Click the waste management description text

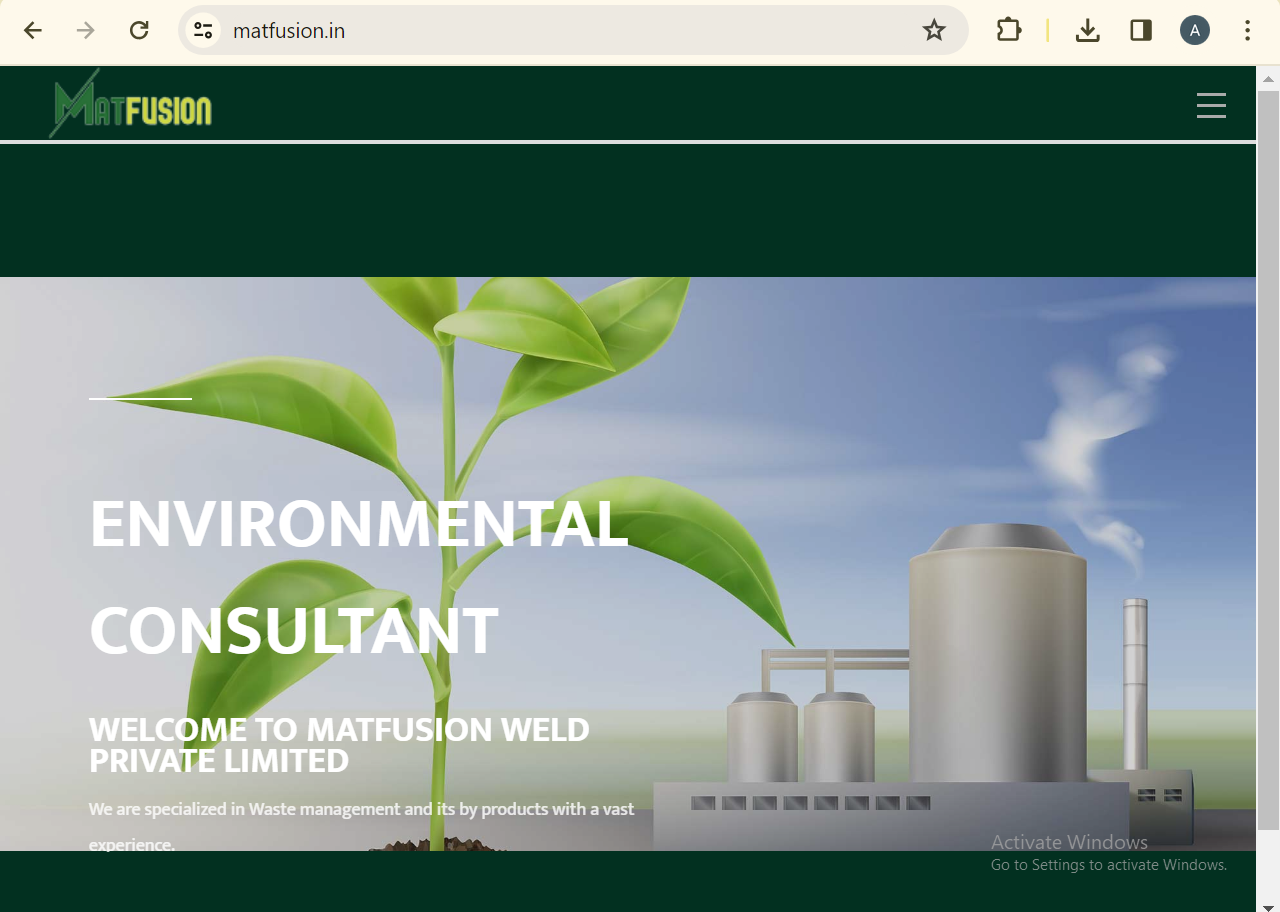pyautogui.click(x=361, y=826)
